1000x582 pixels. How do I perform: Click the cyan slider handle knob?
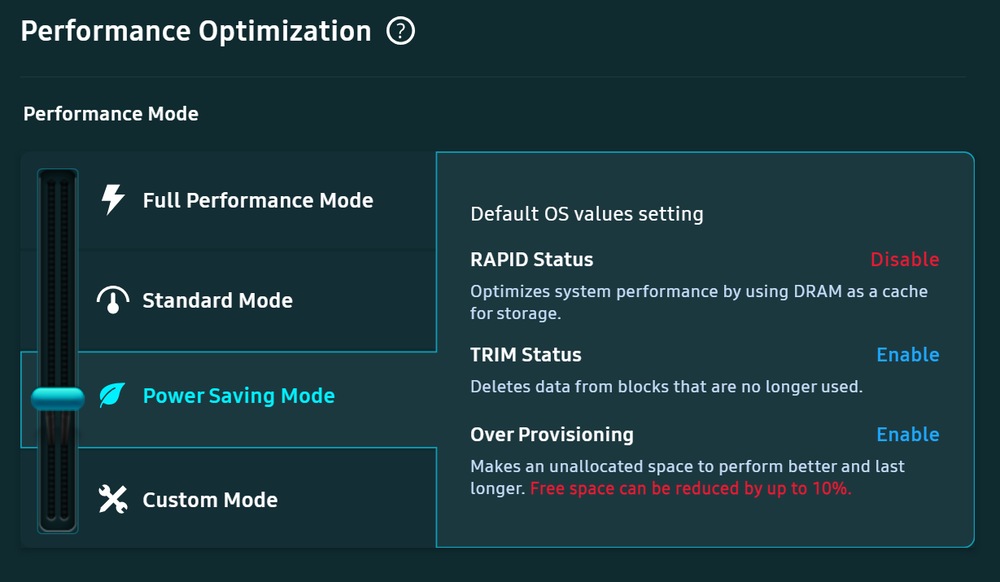tap(57, 399)
